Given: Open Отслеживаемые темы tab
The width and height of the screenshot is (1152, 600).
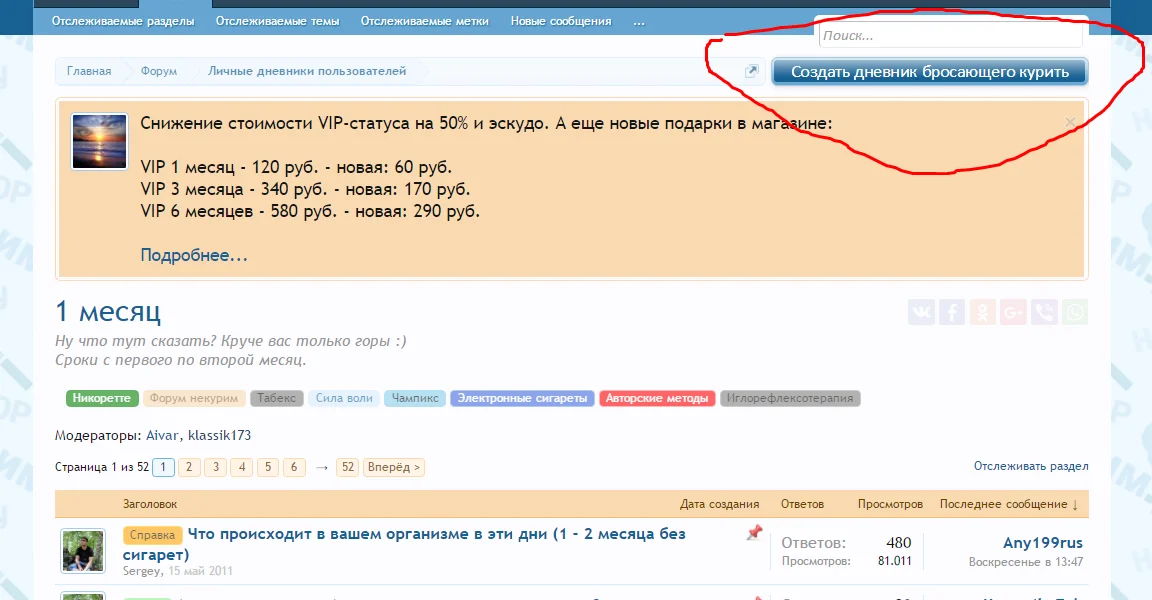Looking at the screenshot, I should 278,21.
